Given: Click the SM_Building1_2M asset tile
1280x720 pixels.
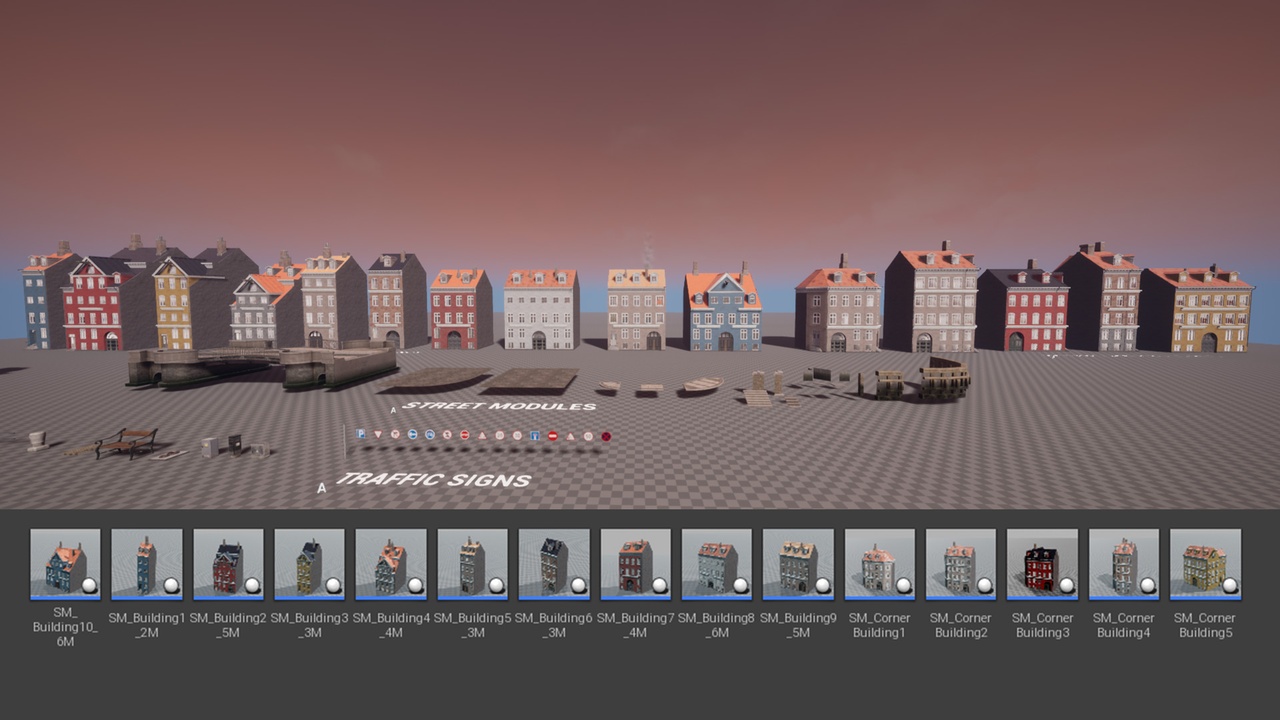Looking at the screenshot, I should tap(147, 564).
